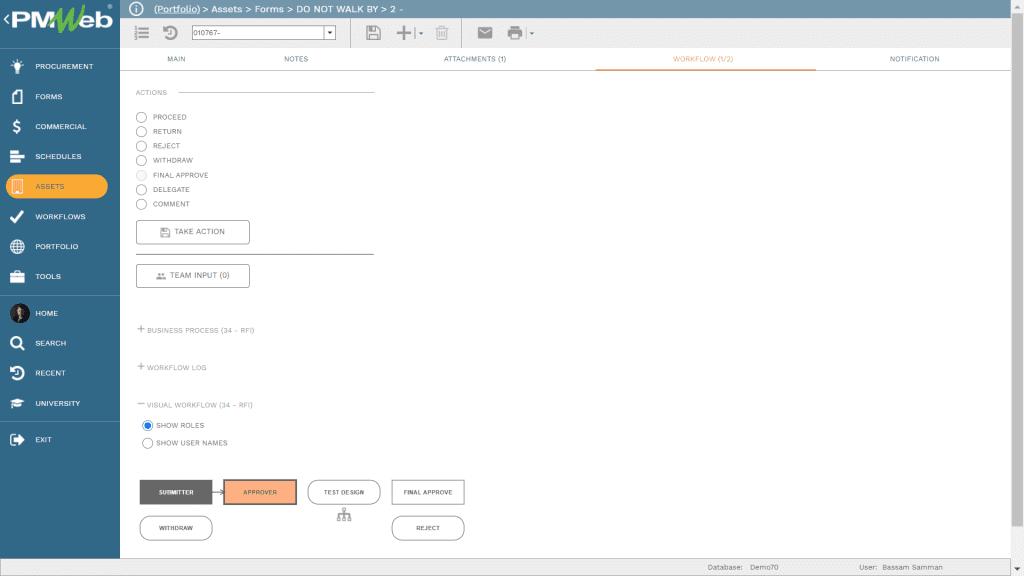Viewport: 1024px width, 576px height.
Task: Click the Withdraw workflow node
Action: (176, 528)
